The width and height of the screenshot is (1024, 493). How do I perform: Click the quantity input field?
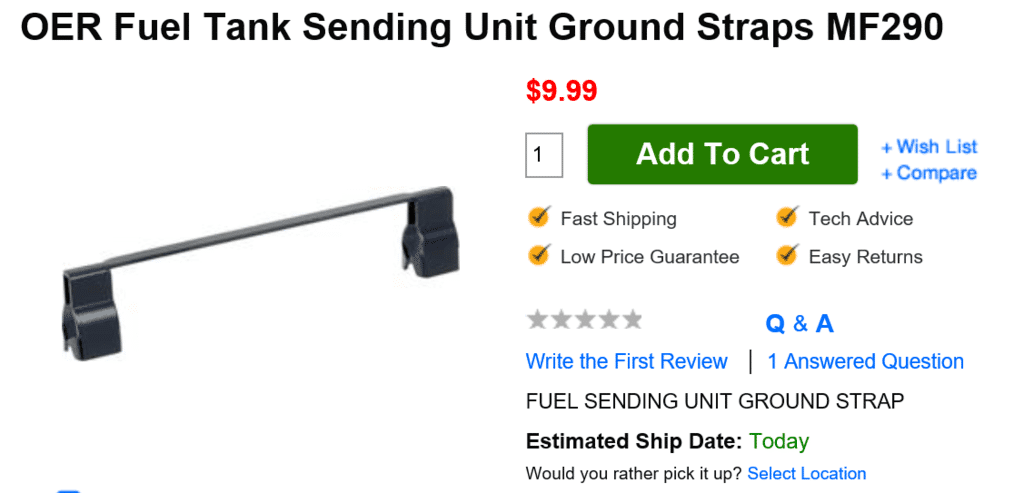pyautogui.click(x=544, y=155)
